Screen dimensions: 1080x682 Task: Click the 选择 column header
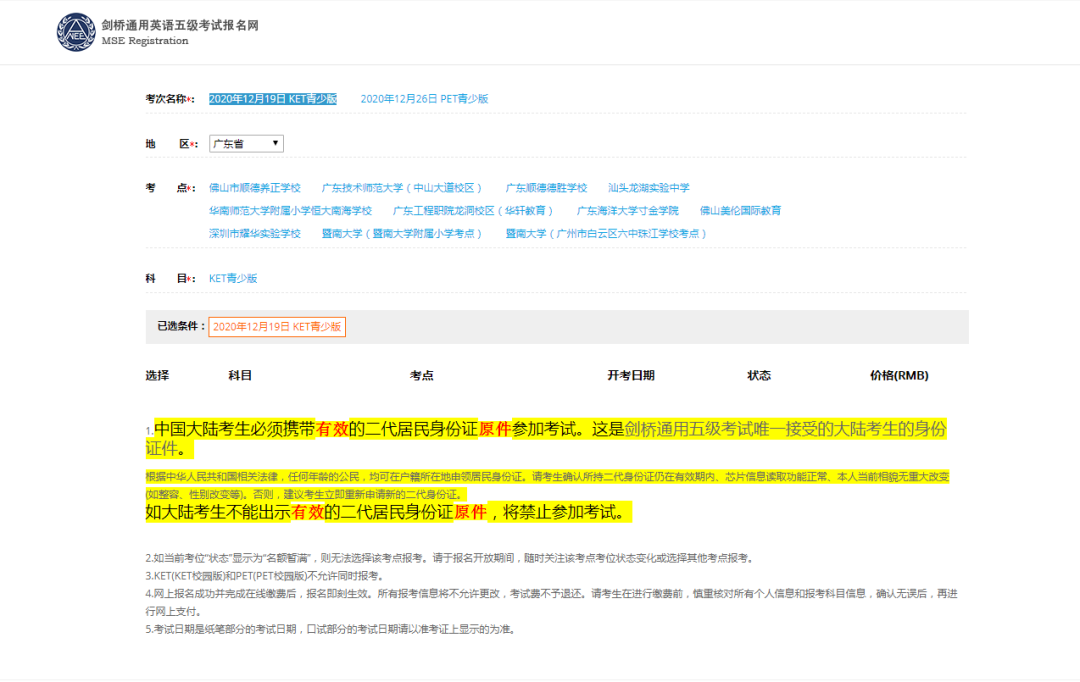click(x=157, y=375)
